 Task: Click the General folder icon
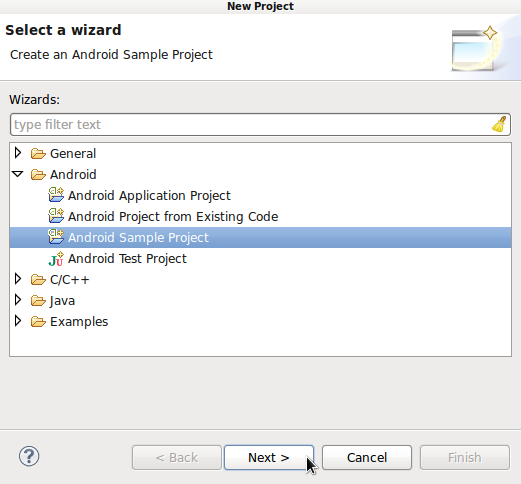[x=38, y=154]
